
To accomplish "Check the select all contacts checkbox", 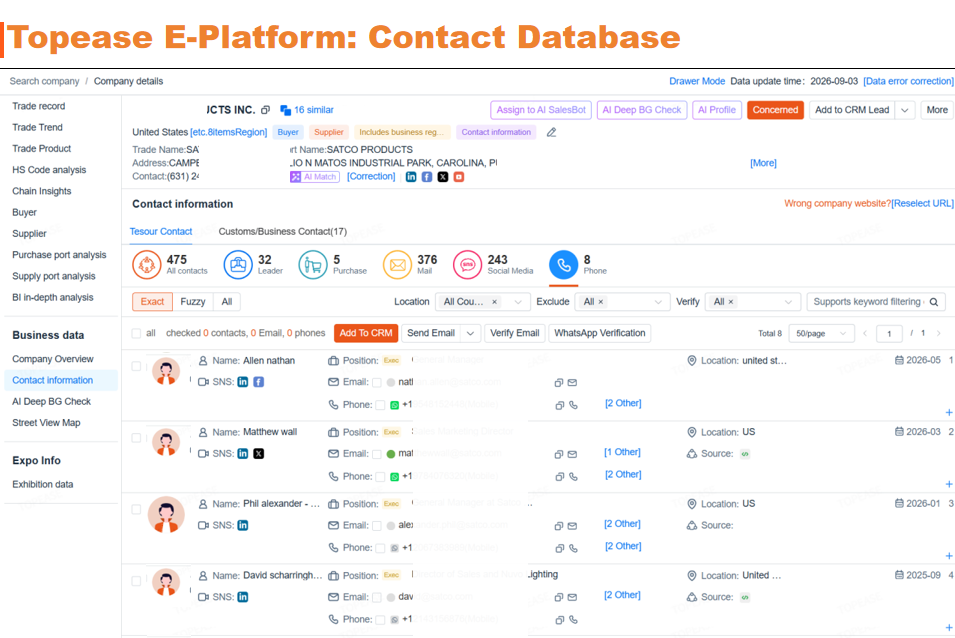I will [x=136, y=333].
